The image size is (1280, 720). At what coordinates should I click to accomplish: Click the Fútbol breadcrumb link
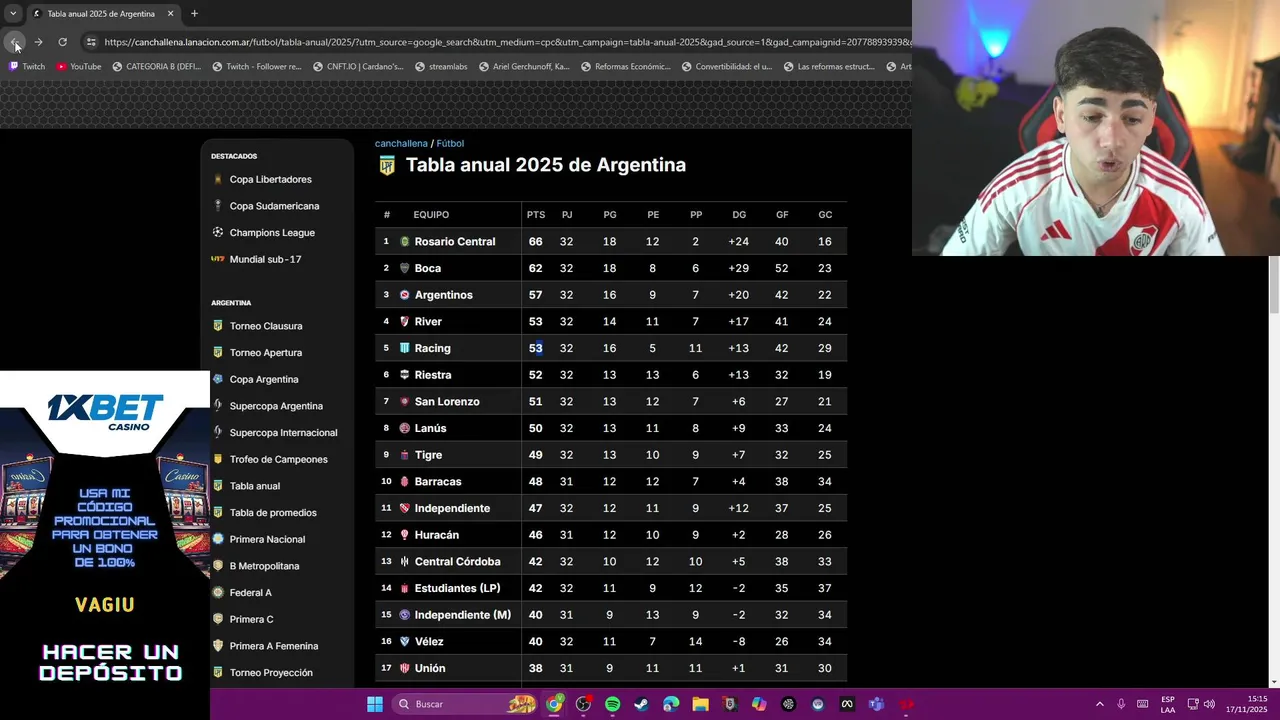450,144
